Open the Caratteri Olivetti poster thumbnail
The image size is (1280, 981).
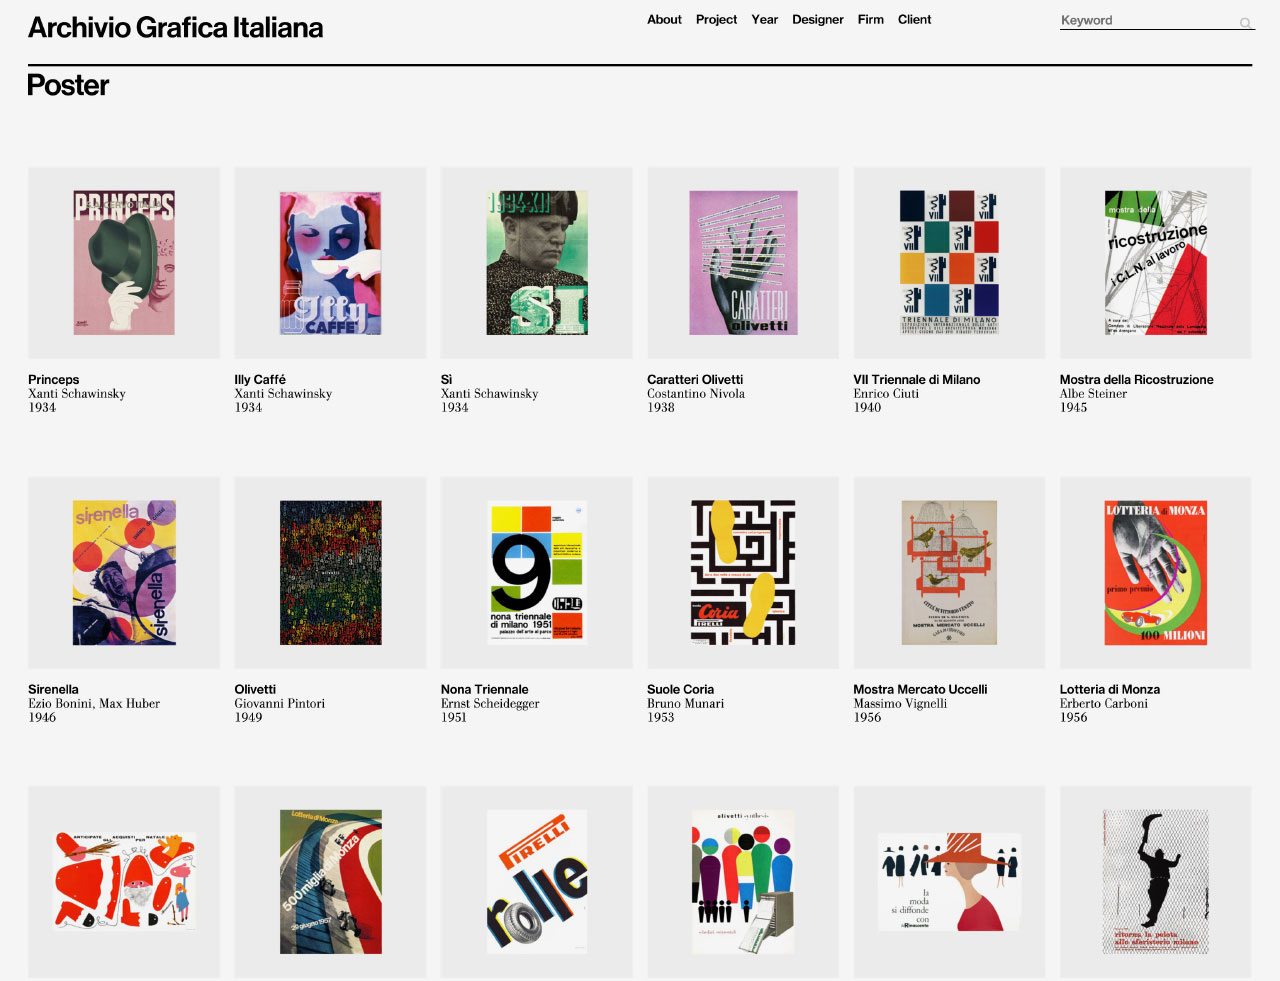(x=743, y=263)
